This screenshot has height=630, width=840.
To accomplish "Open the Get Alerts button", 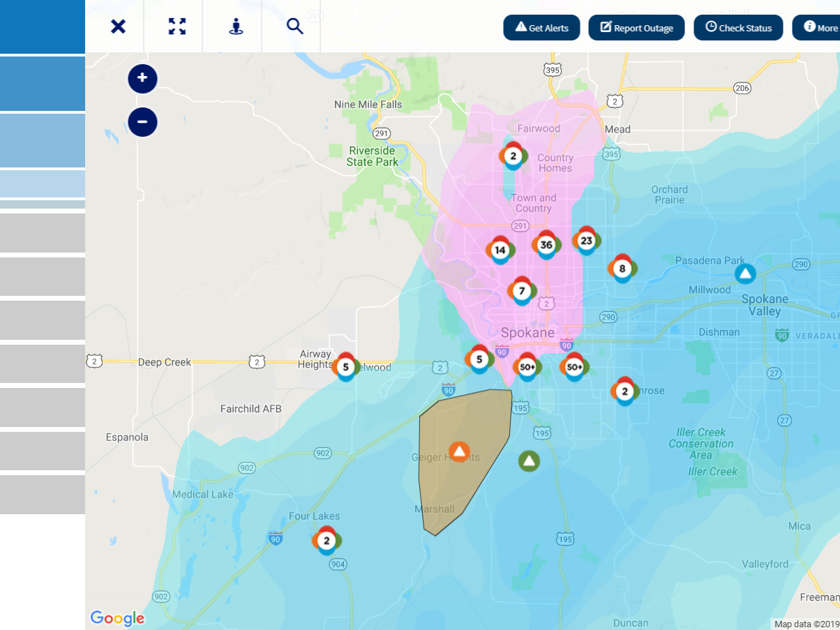I will coord(542,28).
